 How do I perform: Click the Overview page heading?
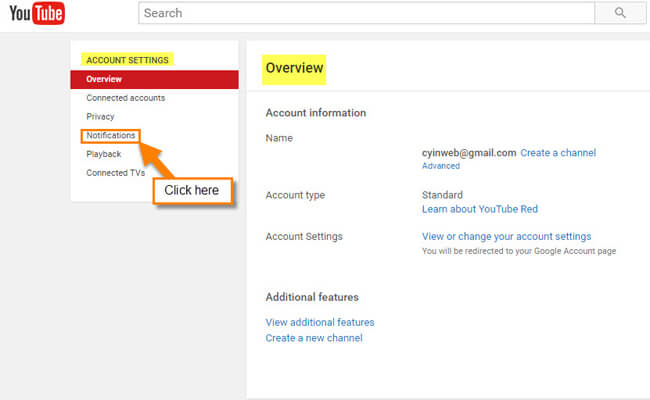click(294, 68)
